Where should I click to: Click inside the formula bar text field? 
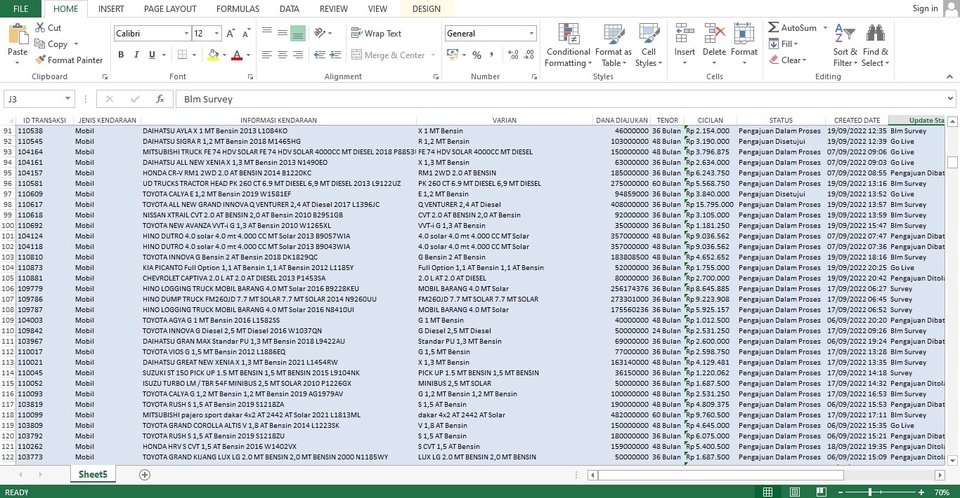(500, 100)
